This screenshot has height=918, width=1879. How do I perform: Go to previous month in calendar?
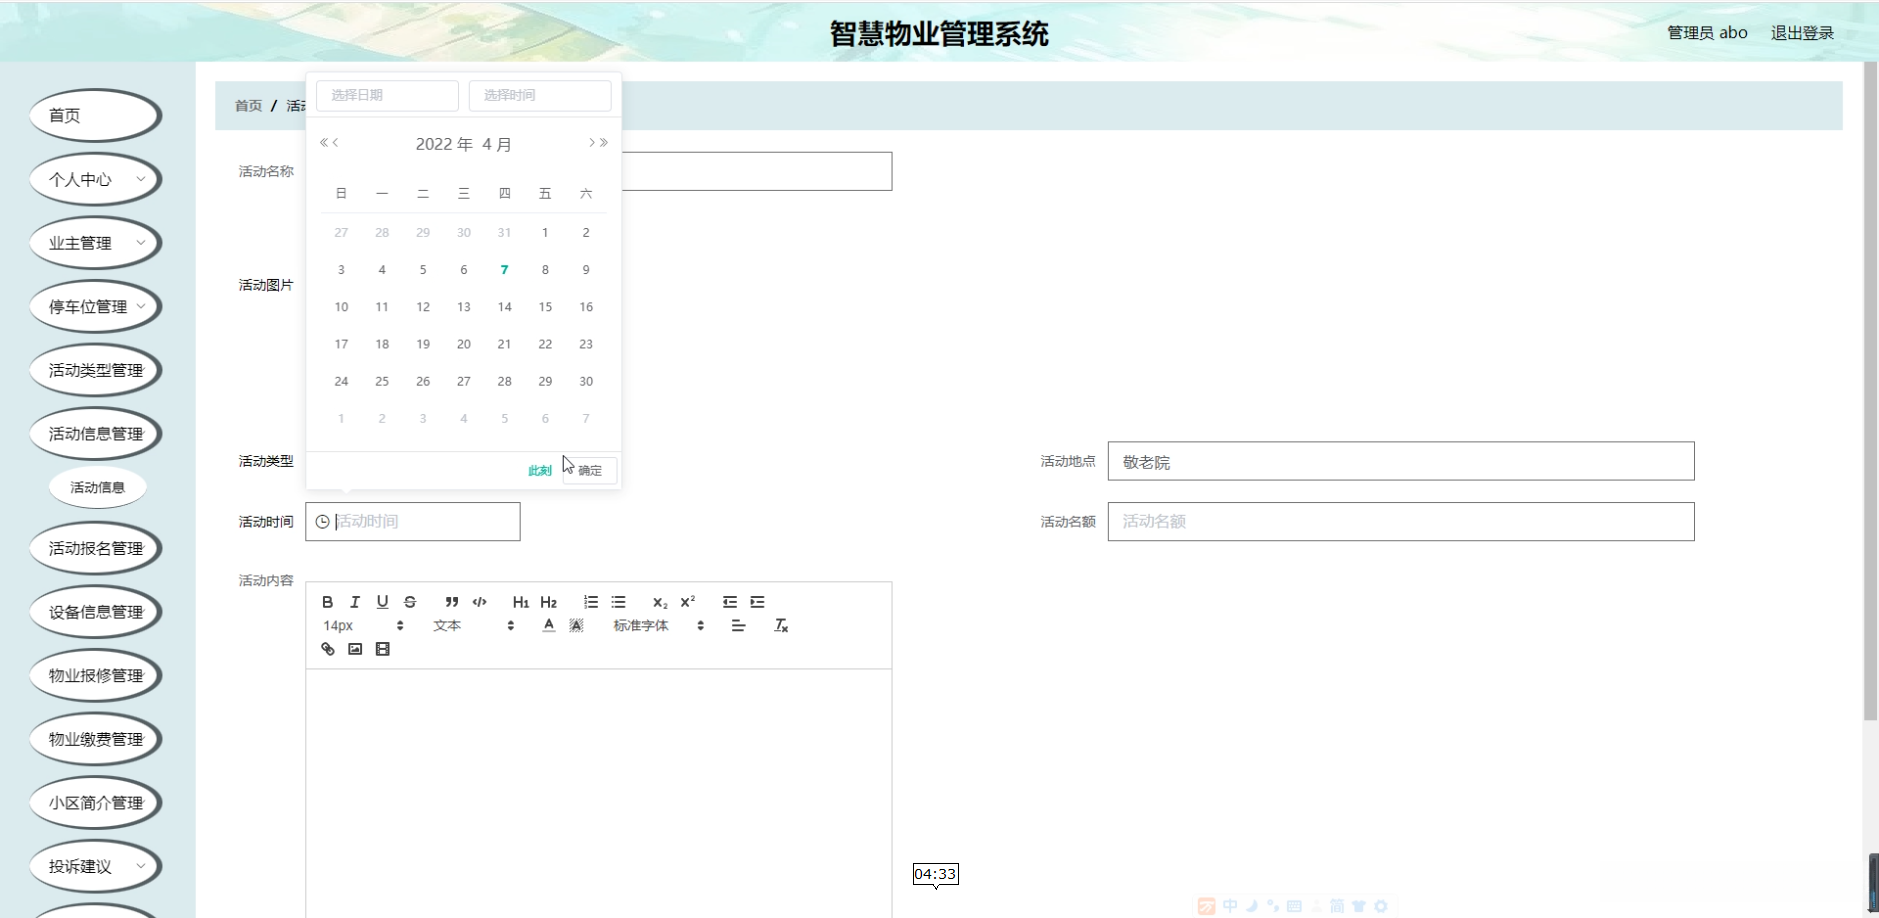point(336,143)
